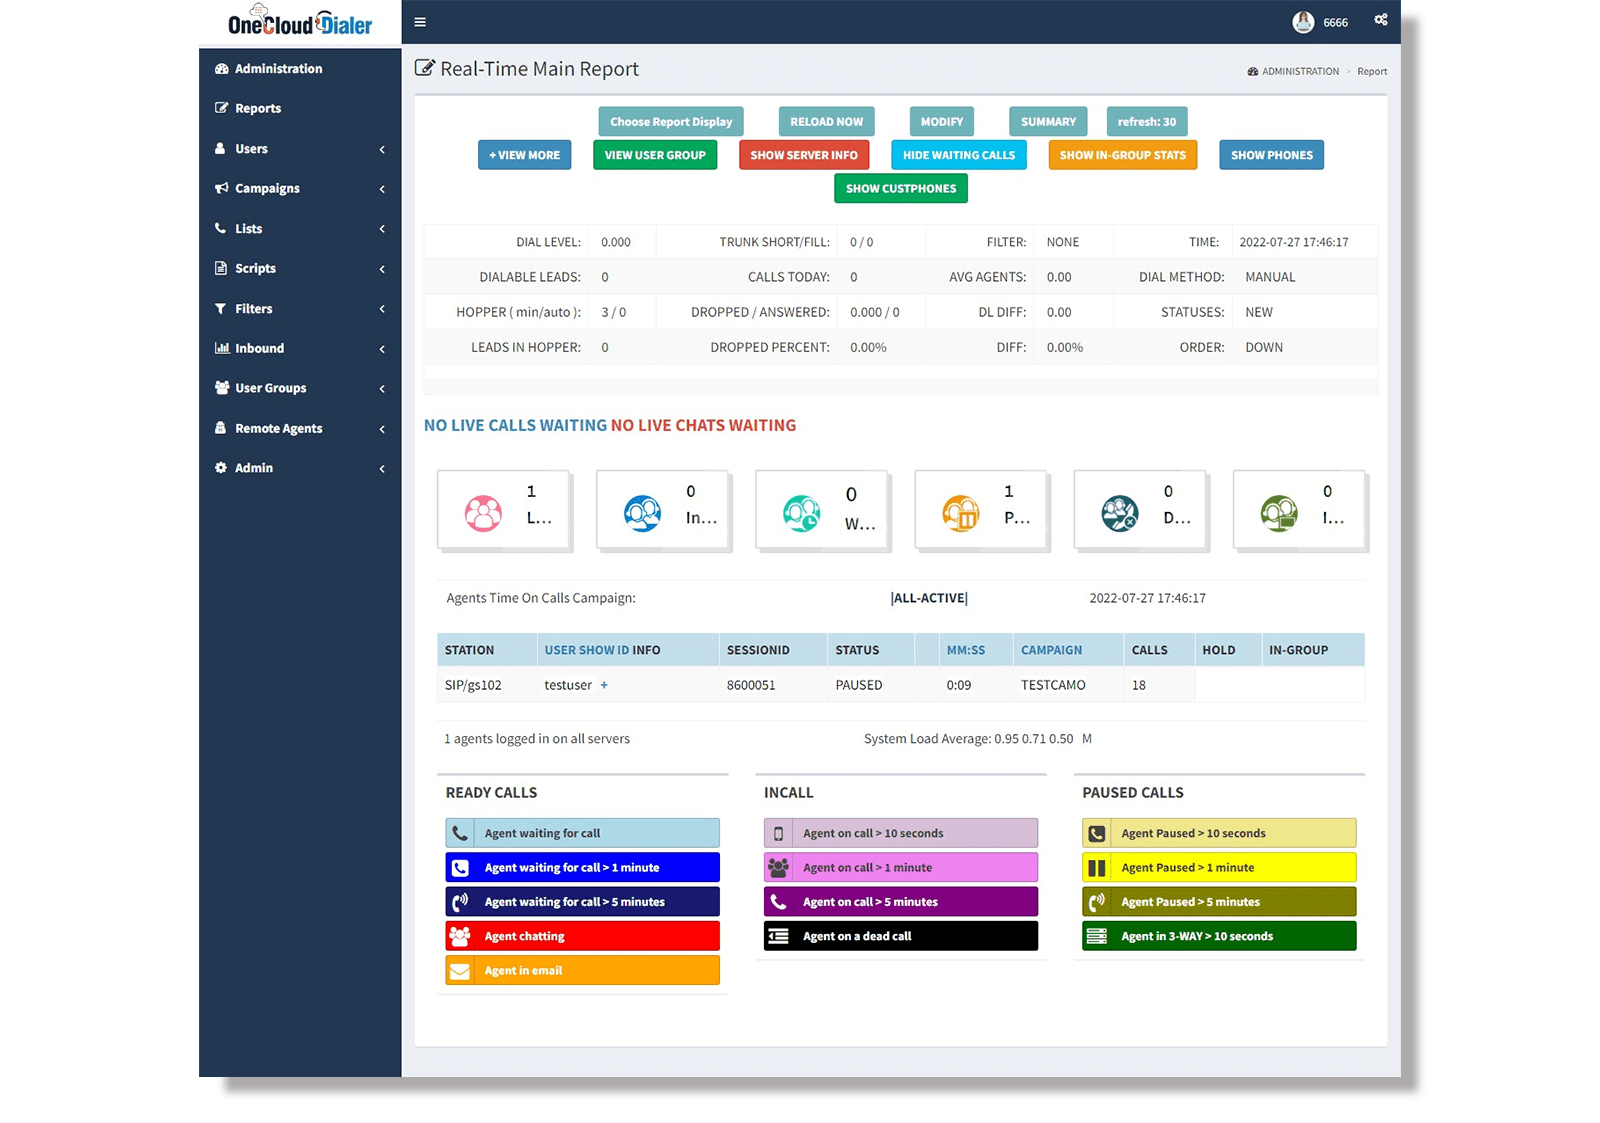The height and width of the screenshot is (1123, 1600).
Task: Expand the Inbound sidebar section
Action: click(260, 348)
